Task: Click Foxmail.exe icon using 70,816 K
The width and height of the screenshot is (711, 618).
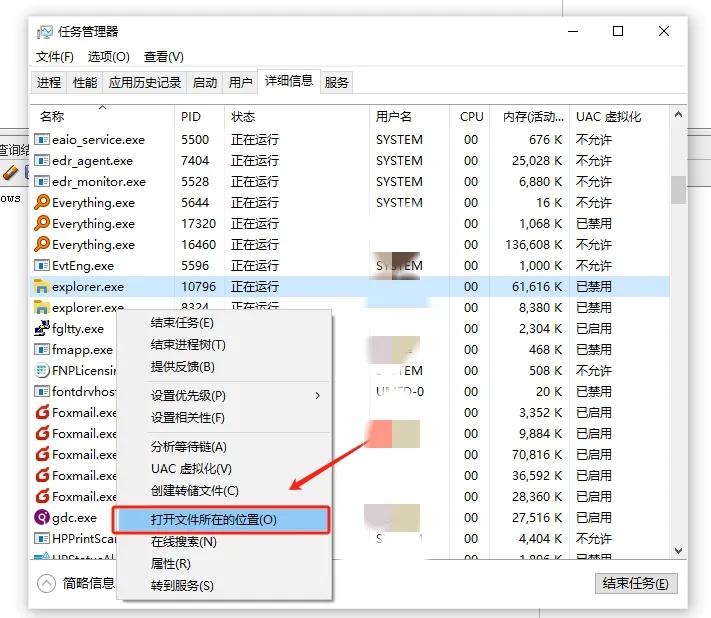Action: [x=42, y=454]
